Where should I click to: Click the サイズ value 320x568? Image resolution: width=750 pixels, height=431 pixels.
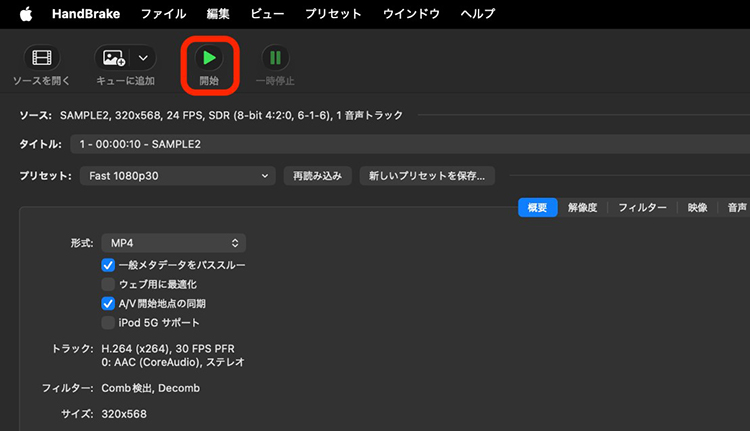pyautogui.click(x=124, y=414)
